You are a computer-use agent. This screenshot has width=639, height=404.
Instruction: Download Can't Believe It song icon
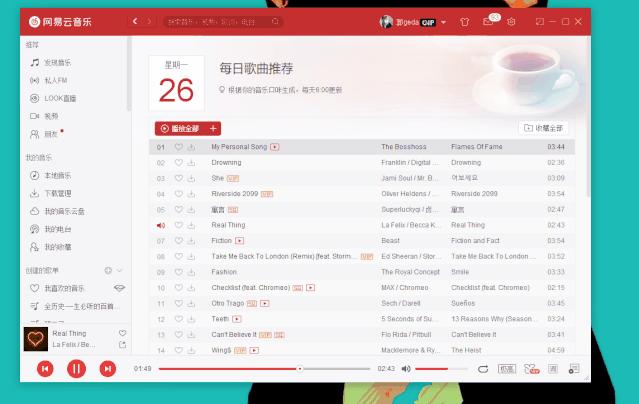click(191, 335)
